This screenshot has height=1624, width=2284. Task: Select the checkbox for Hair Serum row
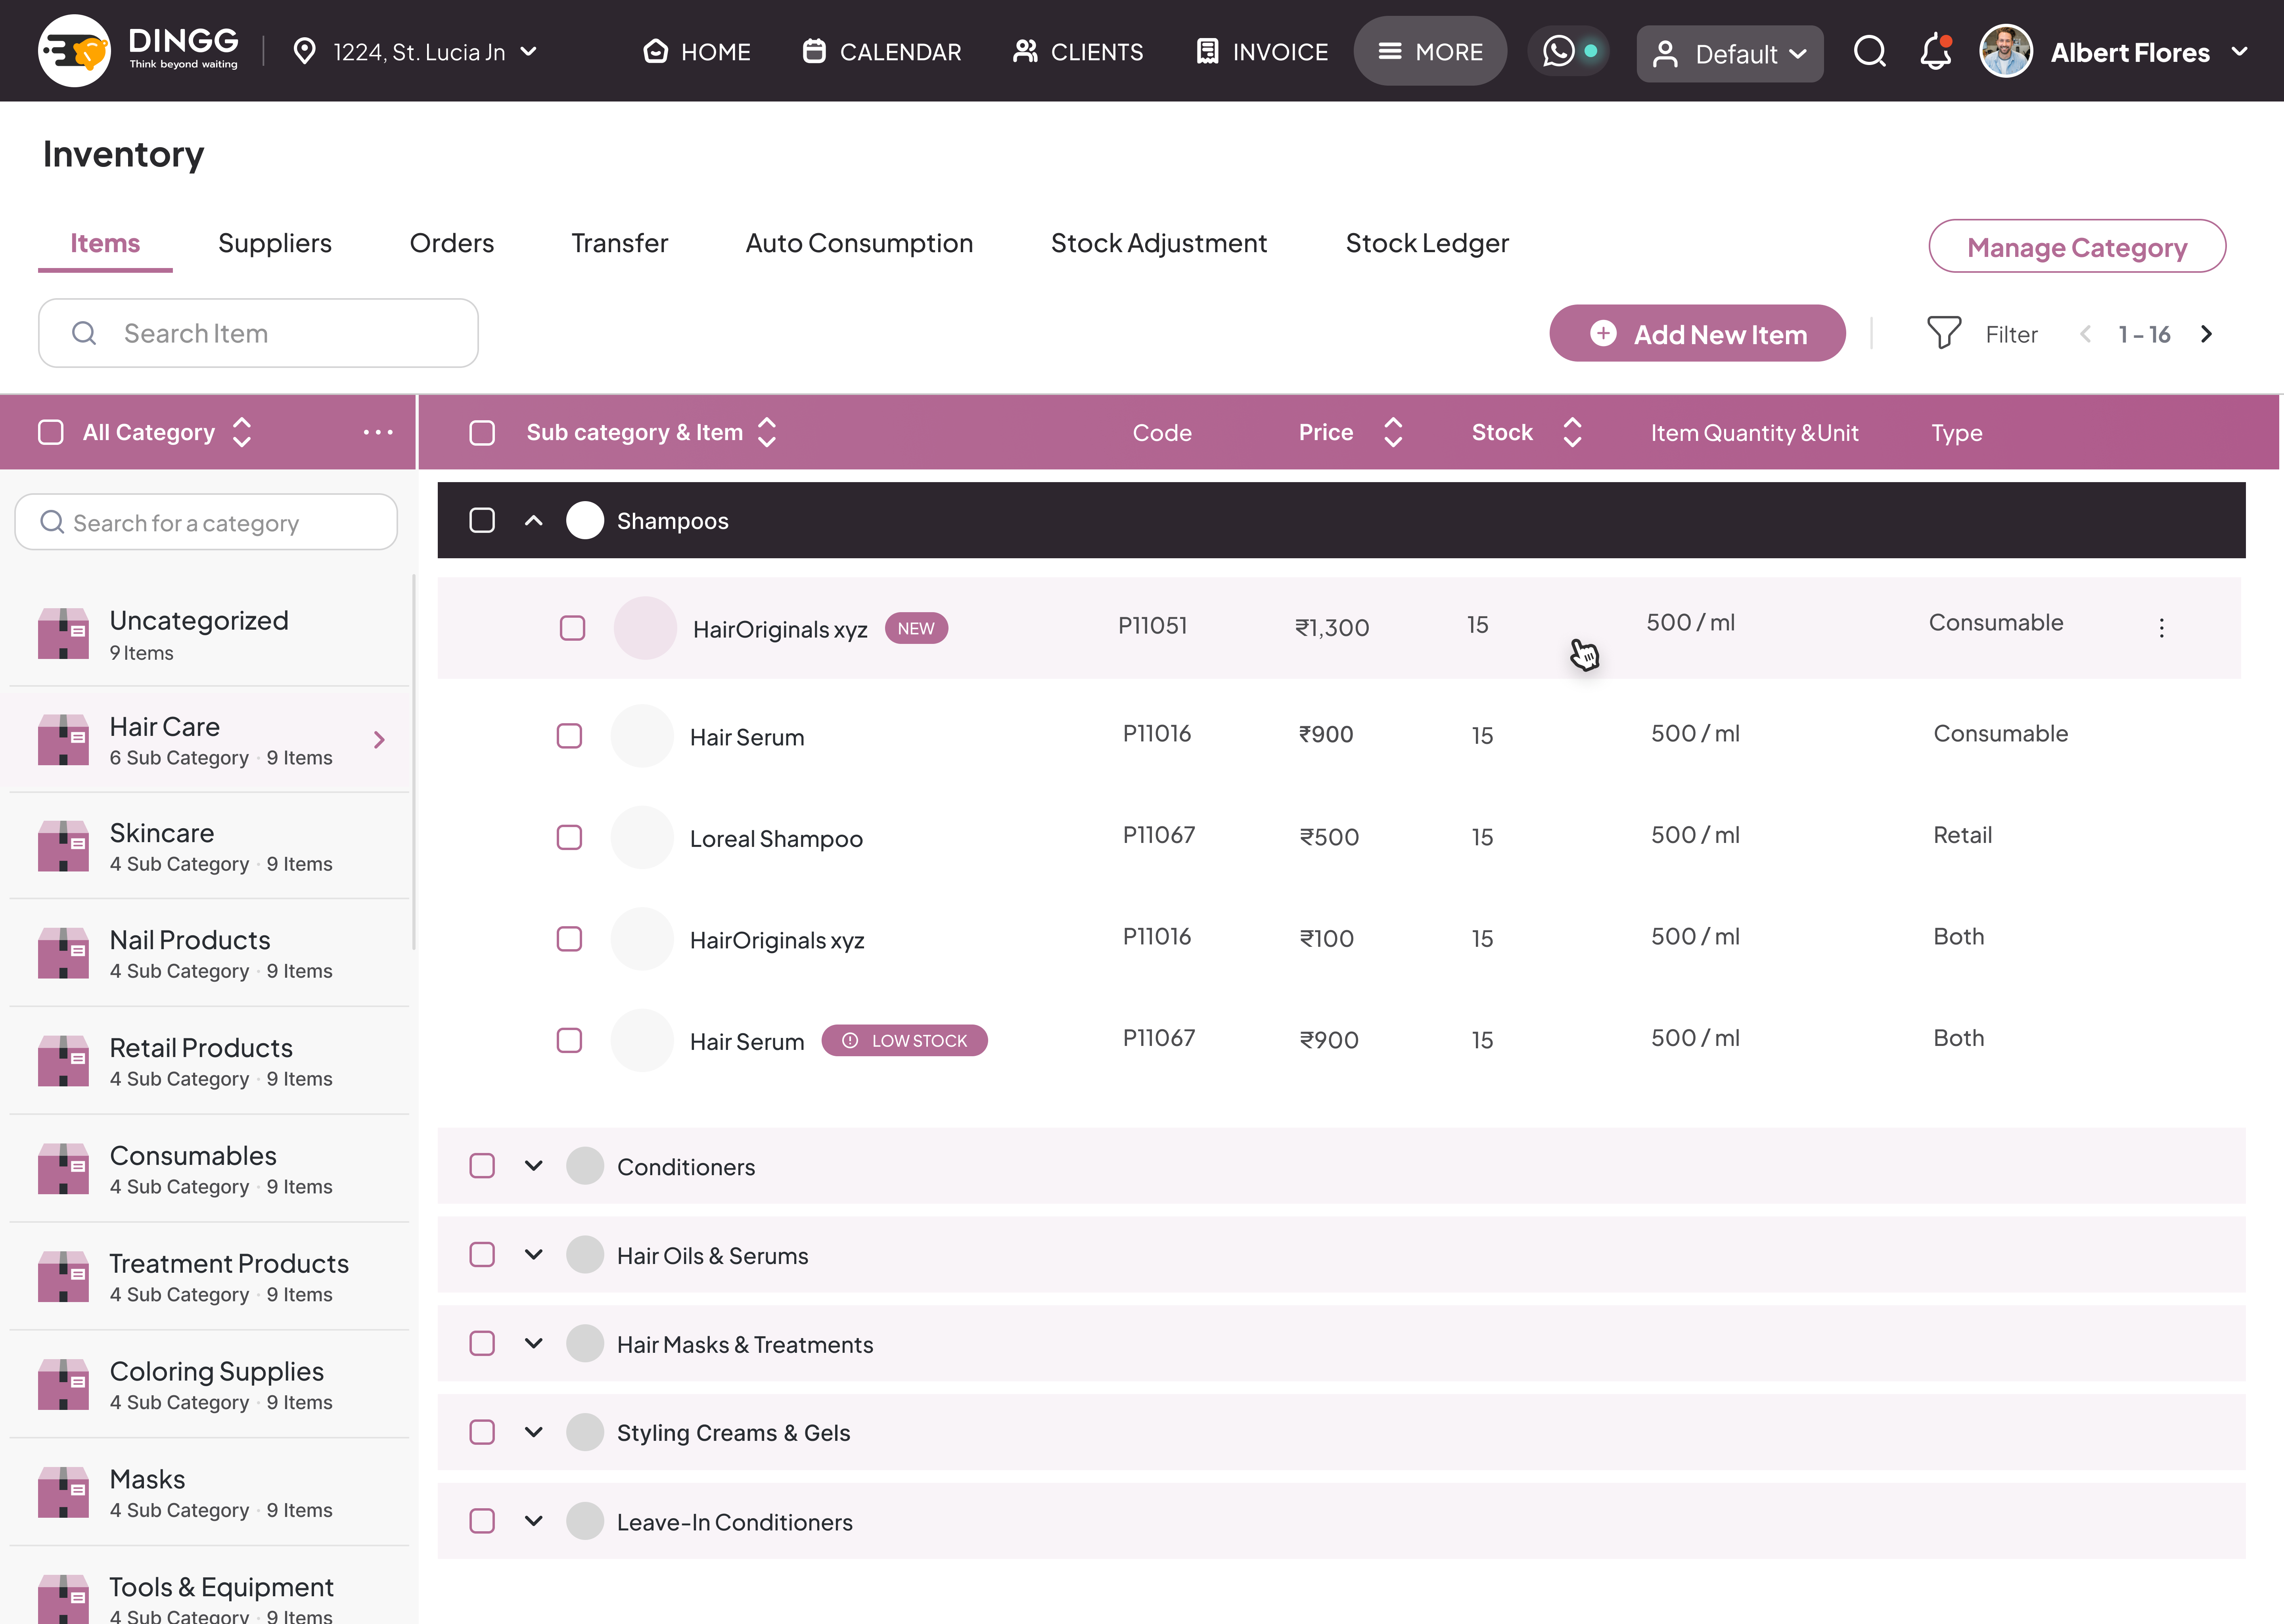[x=570, y=736]
